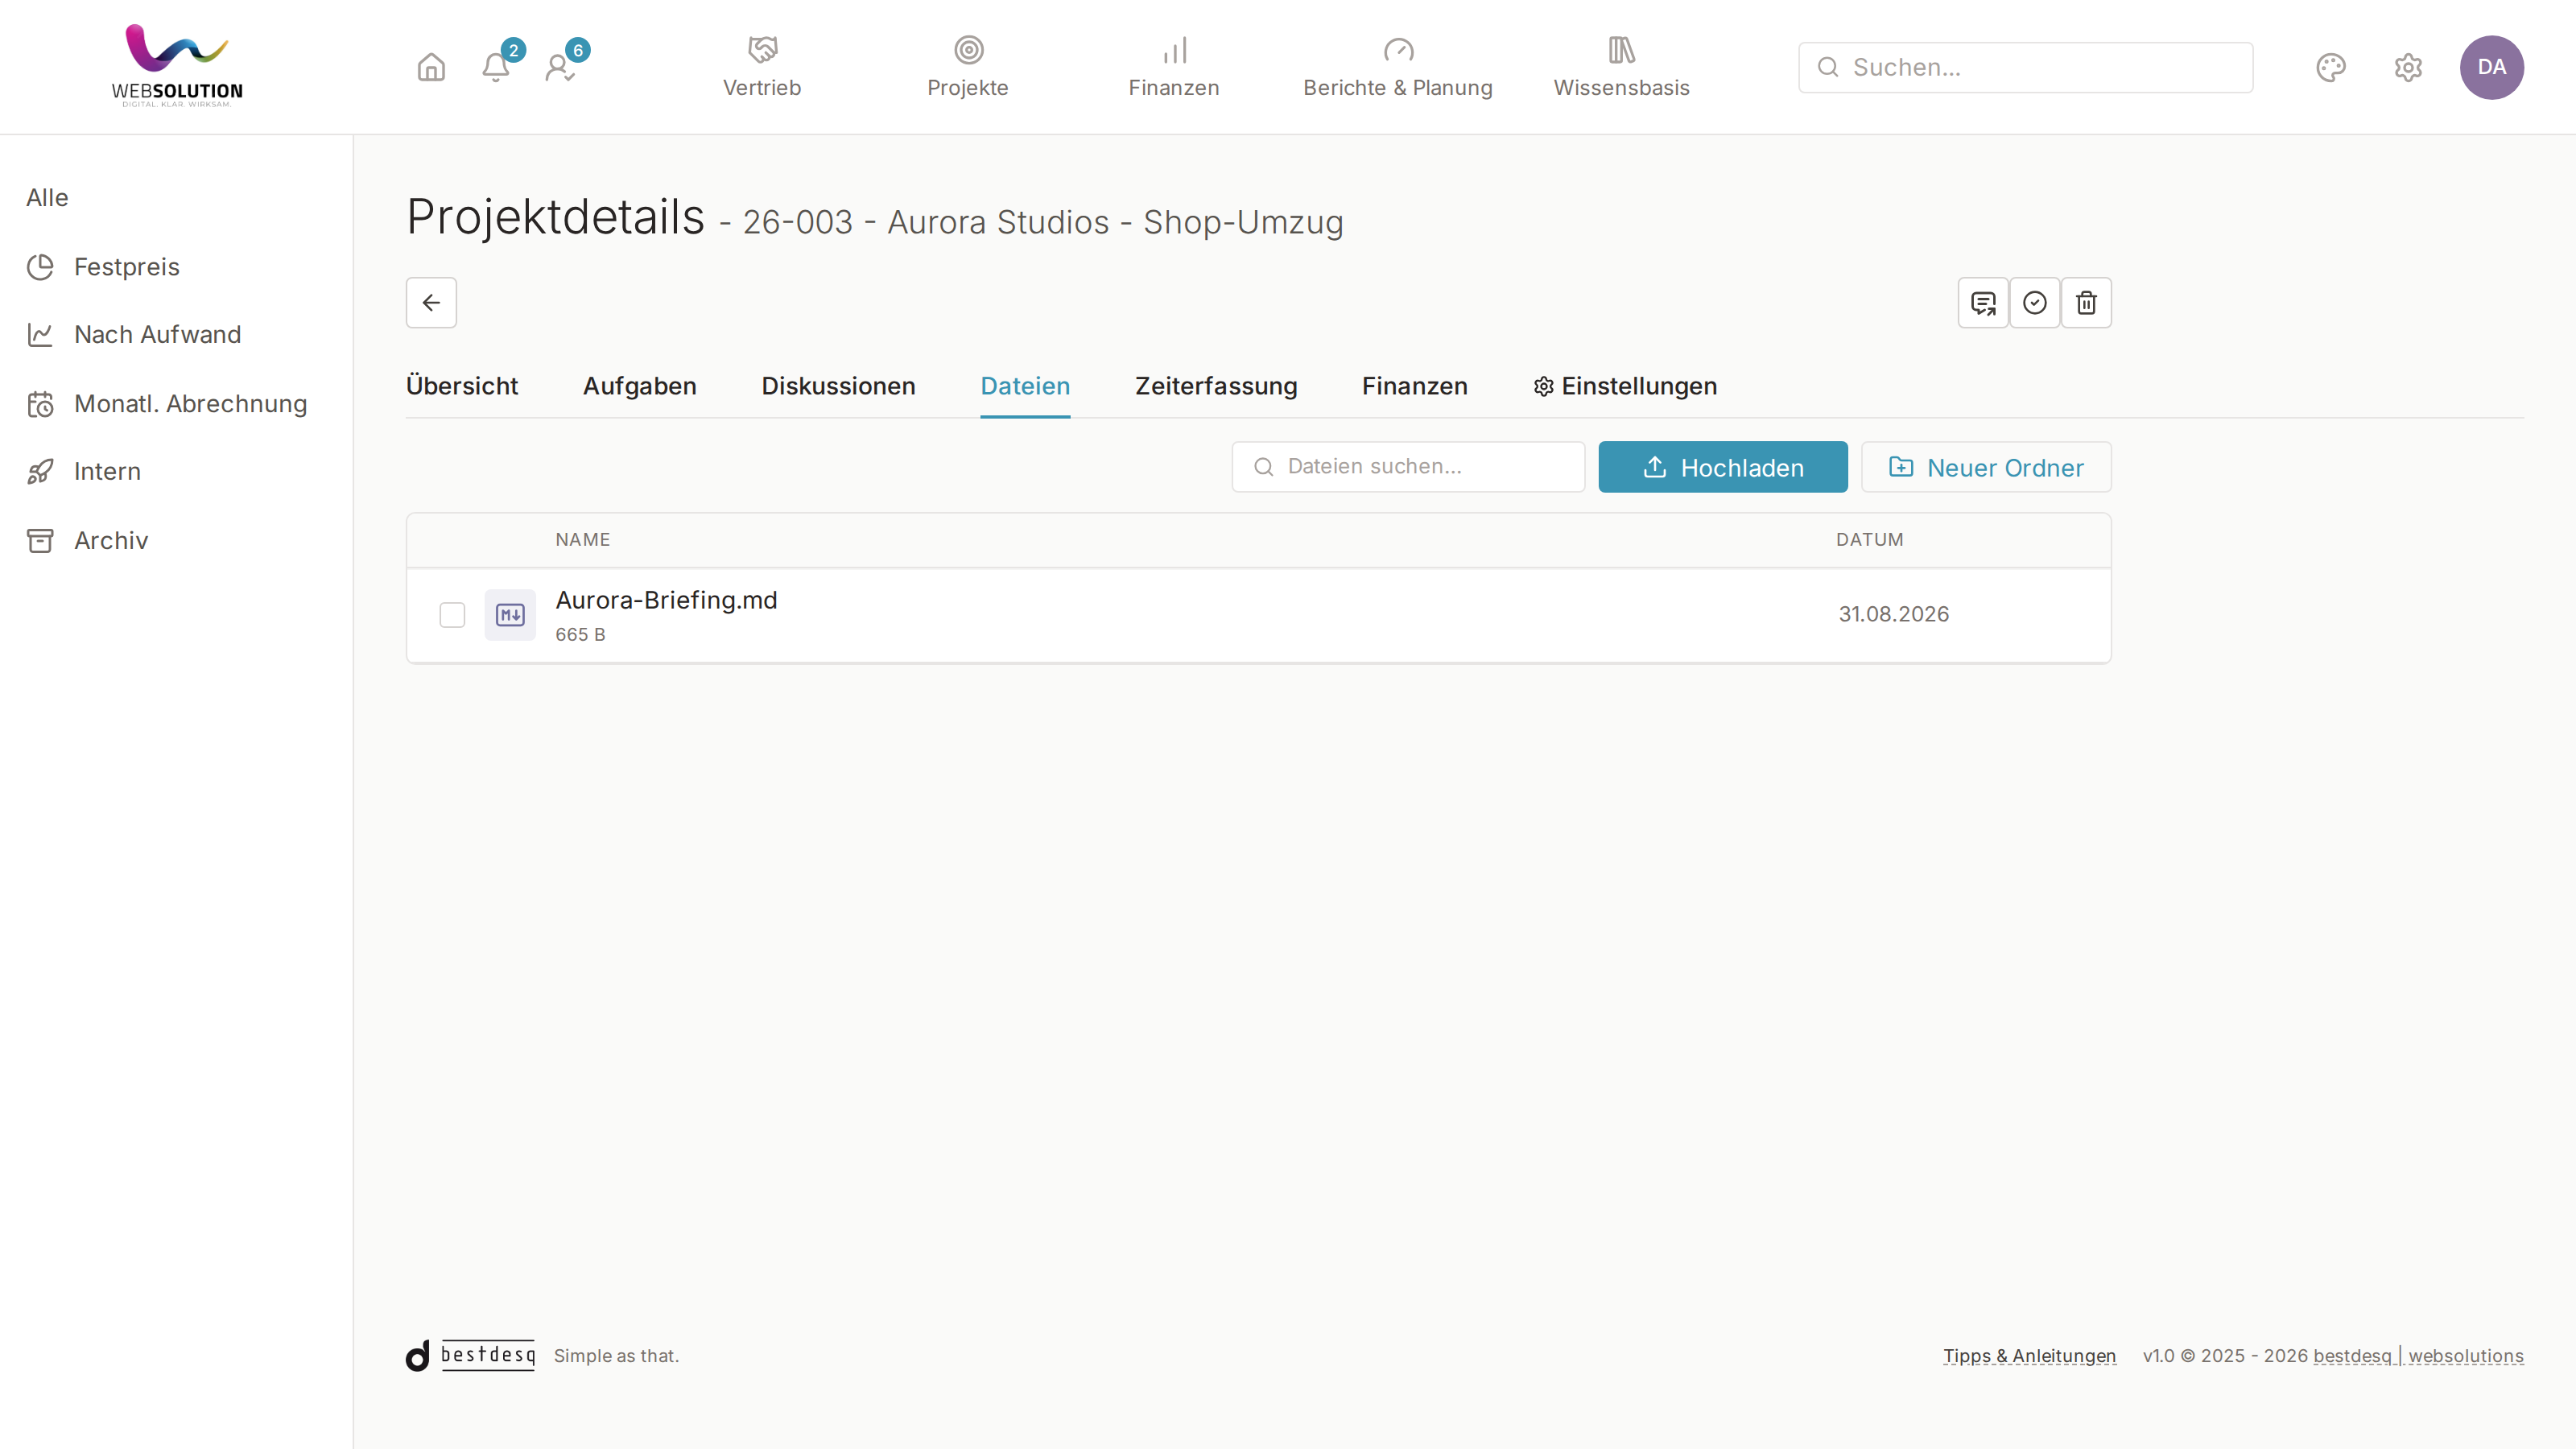Viewport: 2576px width, 1449px height.
Task: Open the Tipps & Anleitungen link
Action: [x=2029, y=1355]
